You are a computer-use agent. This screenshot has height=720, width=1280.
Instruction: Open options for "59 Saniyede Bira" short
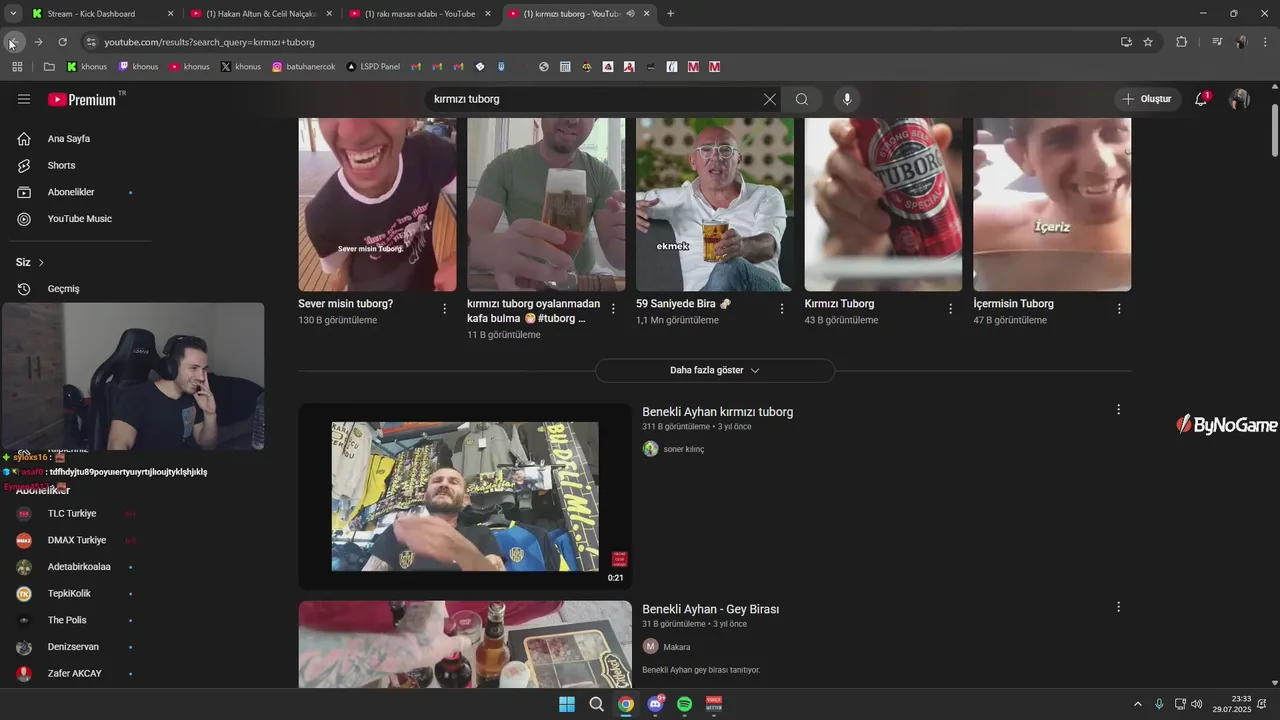click(782, 309)
